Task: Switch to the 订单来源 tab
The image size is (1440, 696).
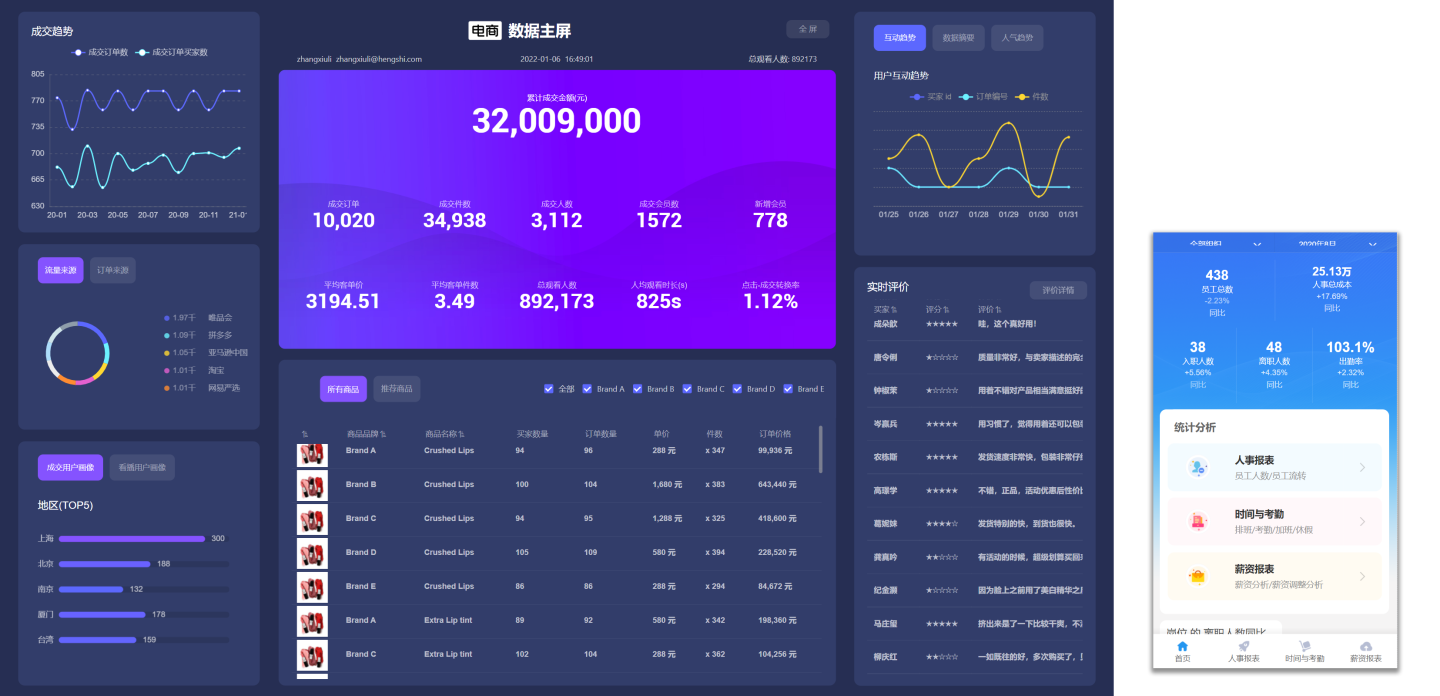Action: pos(113,270)
